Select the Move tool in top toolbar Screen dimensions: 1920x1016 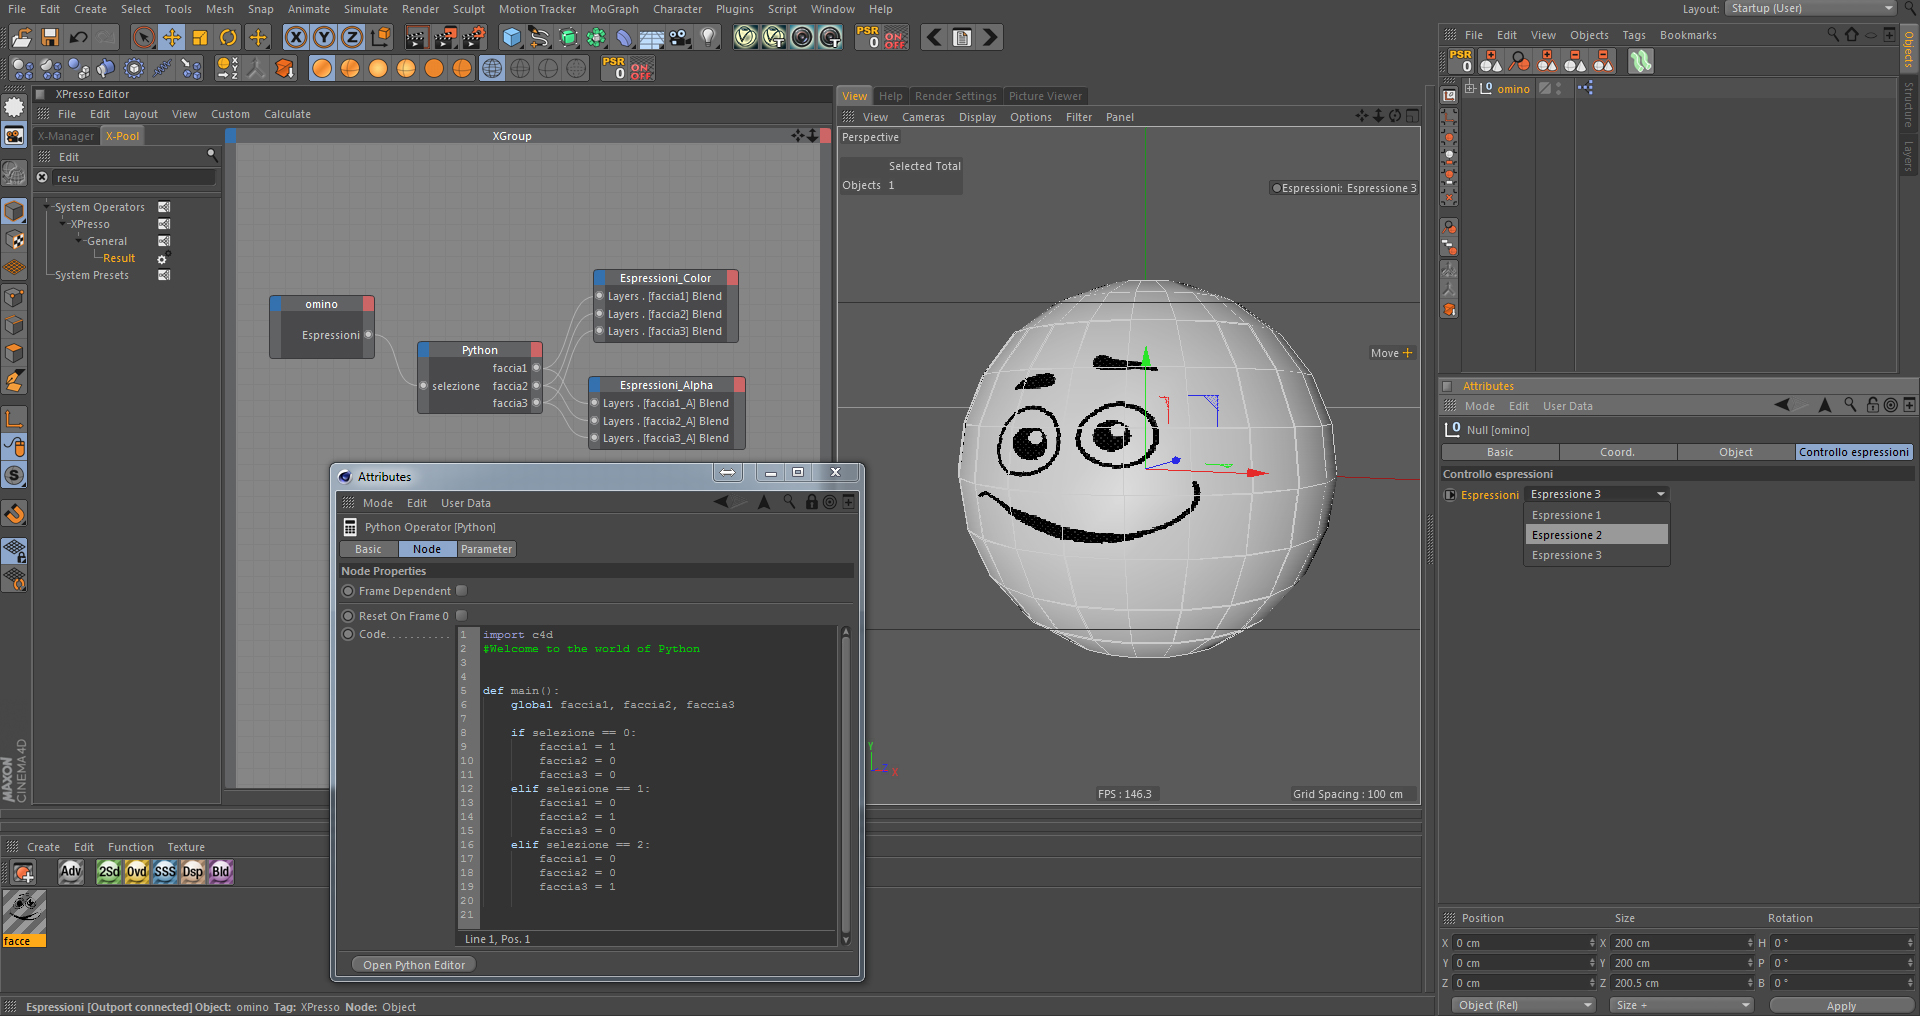pos(172,38)
